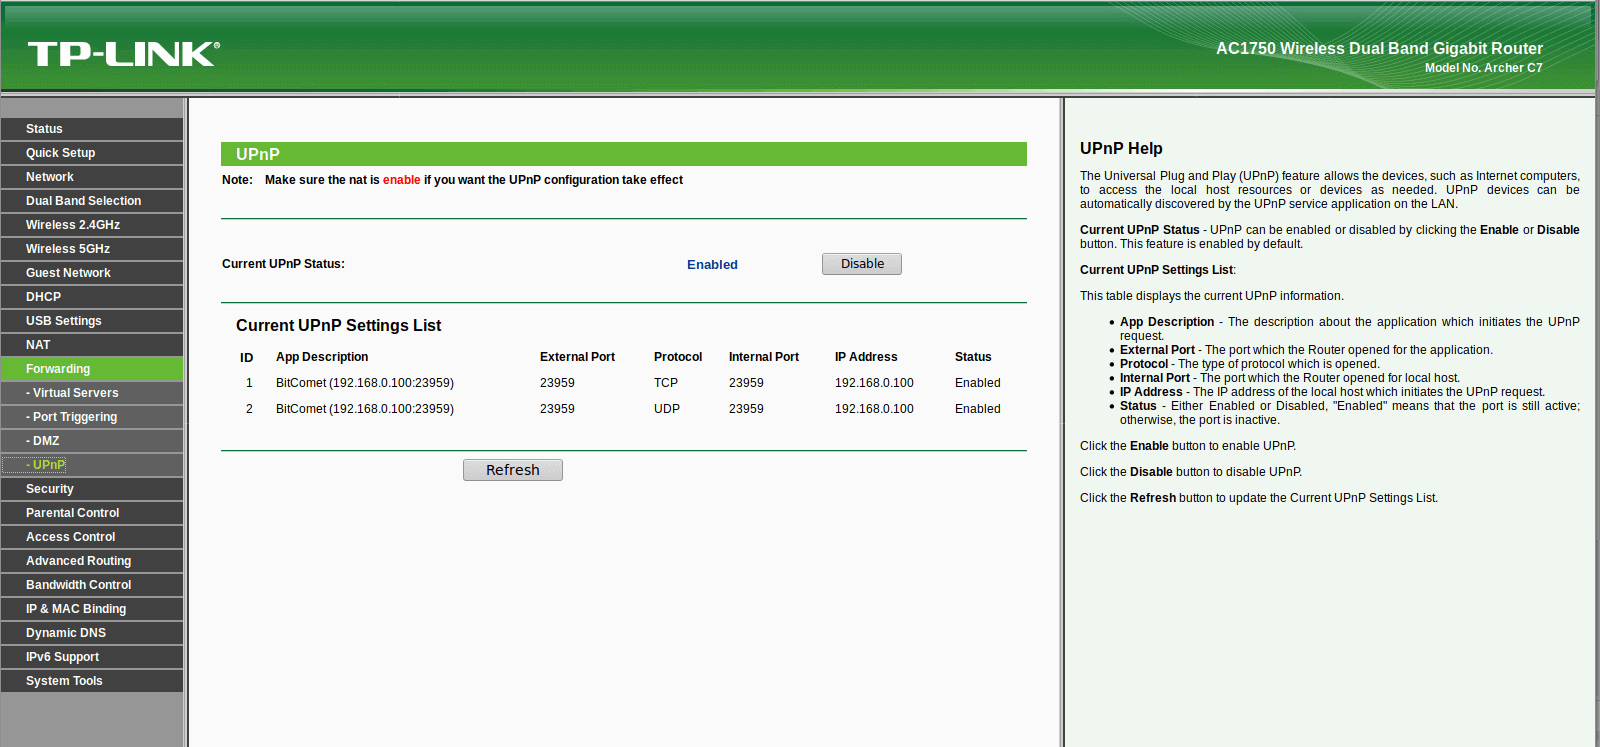Screen dimensions: 1600x747
Task: Click the UPnP green section header
Action: (624, 154)
